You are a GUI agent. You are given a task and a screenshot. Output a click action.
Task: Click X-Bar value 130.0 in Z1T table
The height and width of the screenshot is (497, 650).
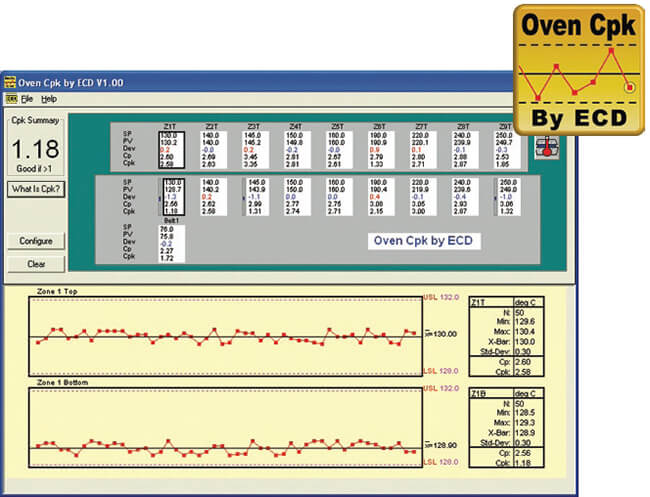(x=525, y=342)
